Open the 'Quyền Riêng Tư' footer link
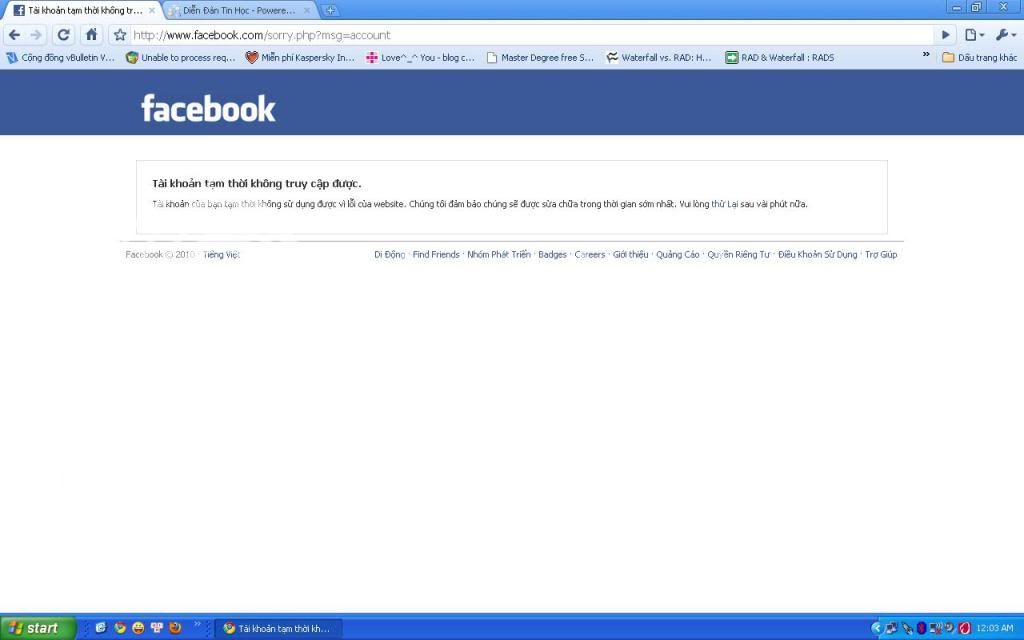The width and height of the screenshot is (1024, 640). pos(739,255)
